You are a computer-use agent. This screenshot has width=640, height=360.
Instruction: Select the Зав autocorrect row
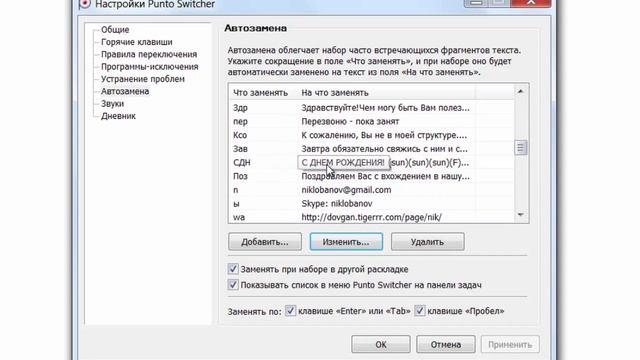pos(371,149)
